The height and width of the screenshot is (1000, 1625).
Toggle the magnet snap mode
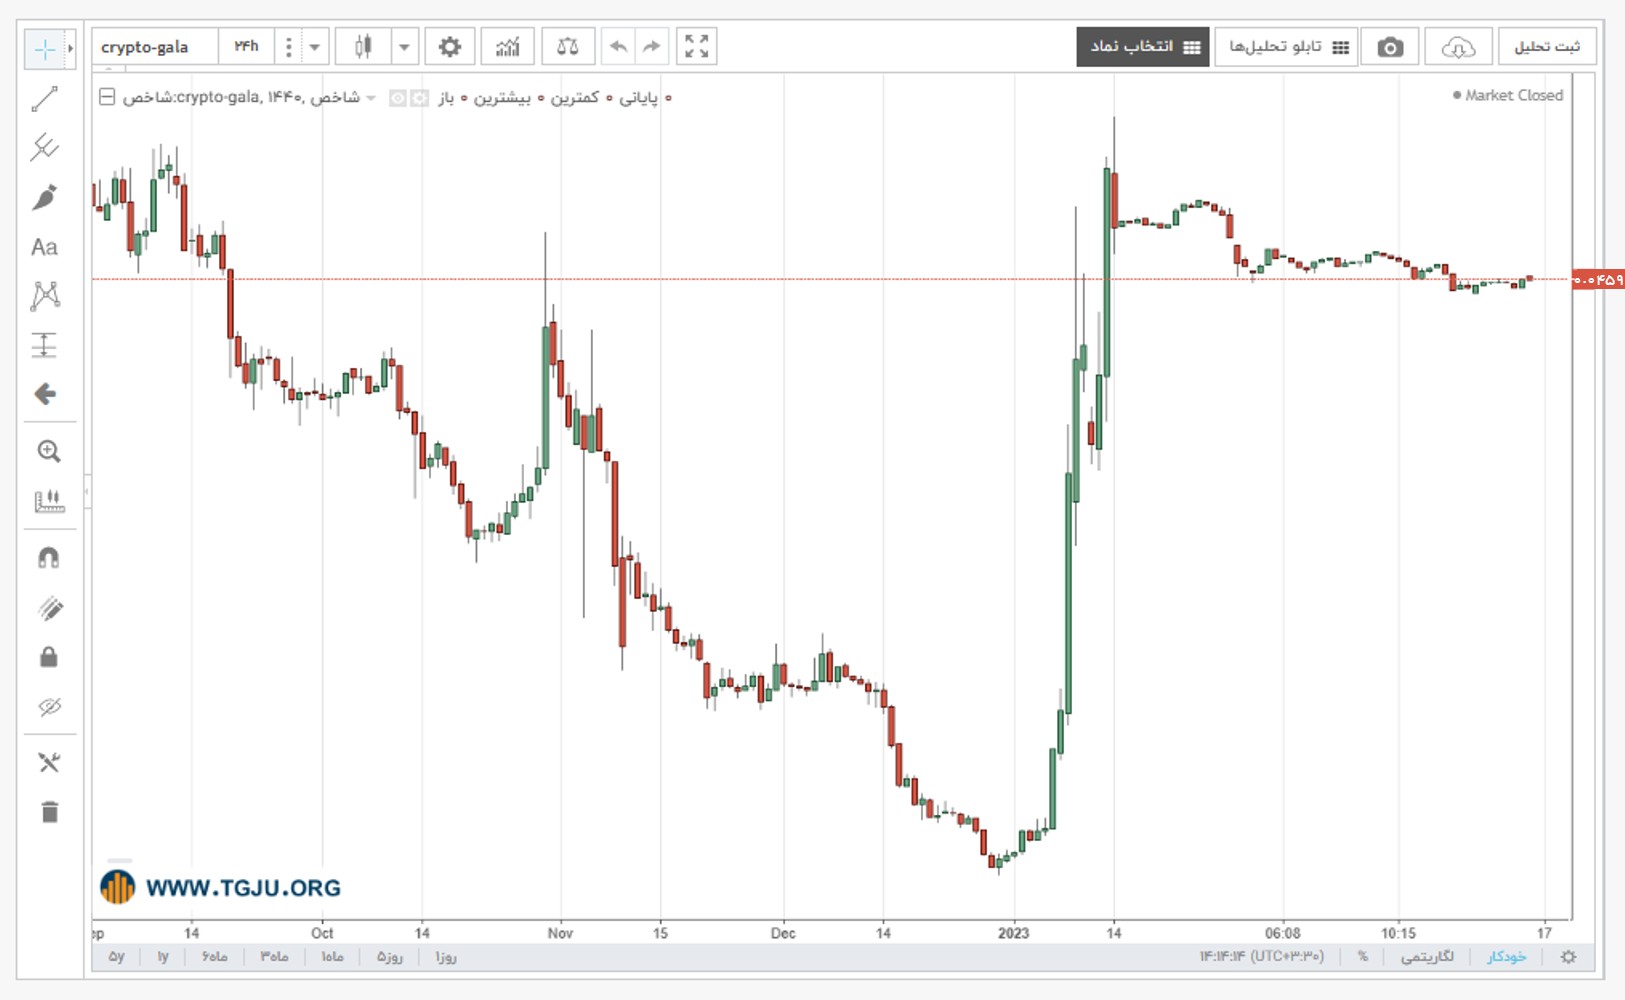(48, 557)
